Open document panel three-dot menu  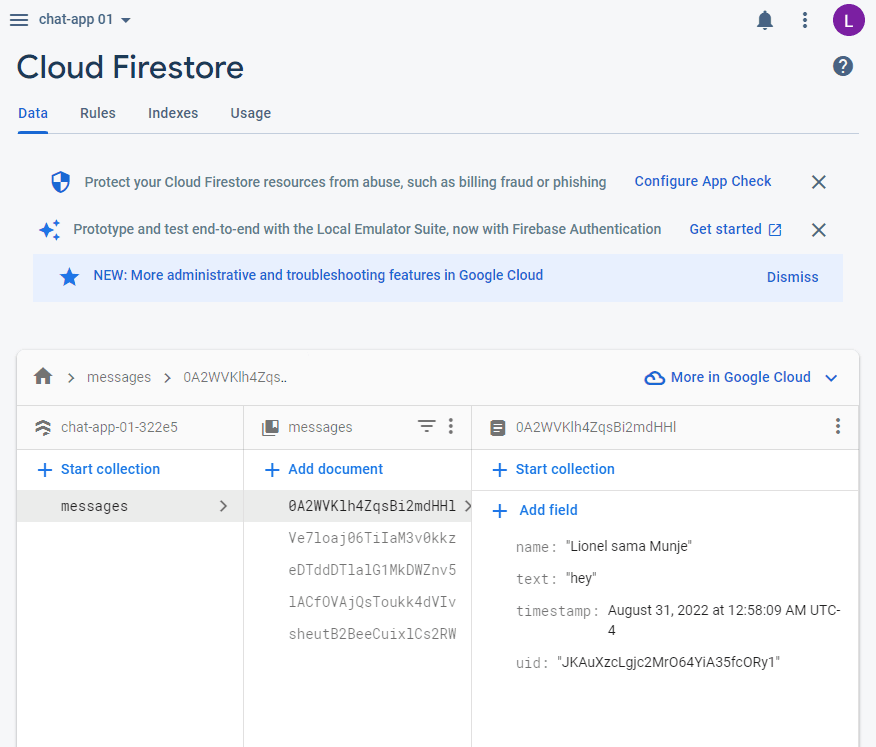838,427
